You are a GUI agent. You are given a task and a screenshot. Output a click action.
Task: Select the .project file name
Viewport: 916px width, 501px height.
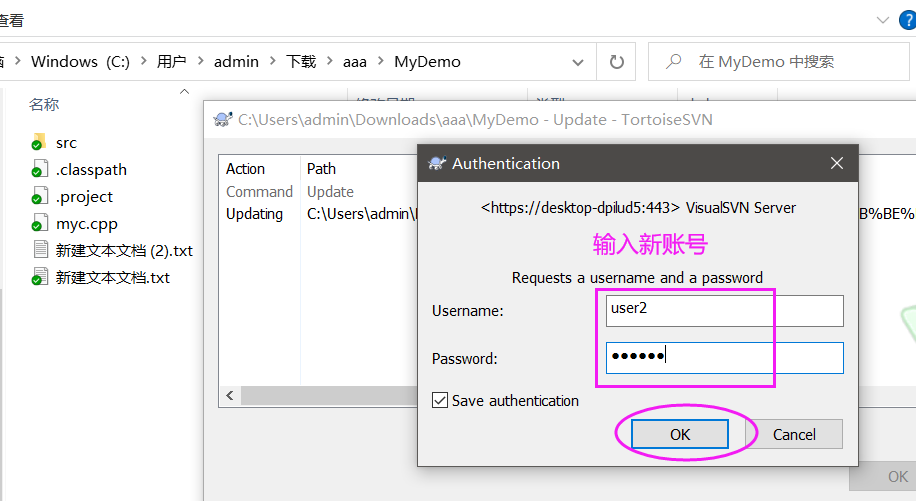pyautogui.click(x=84, y=197)
